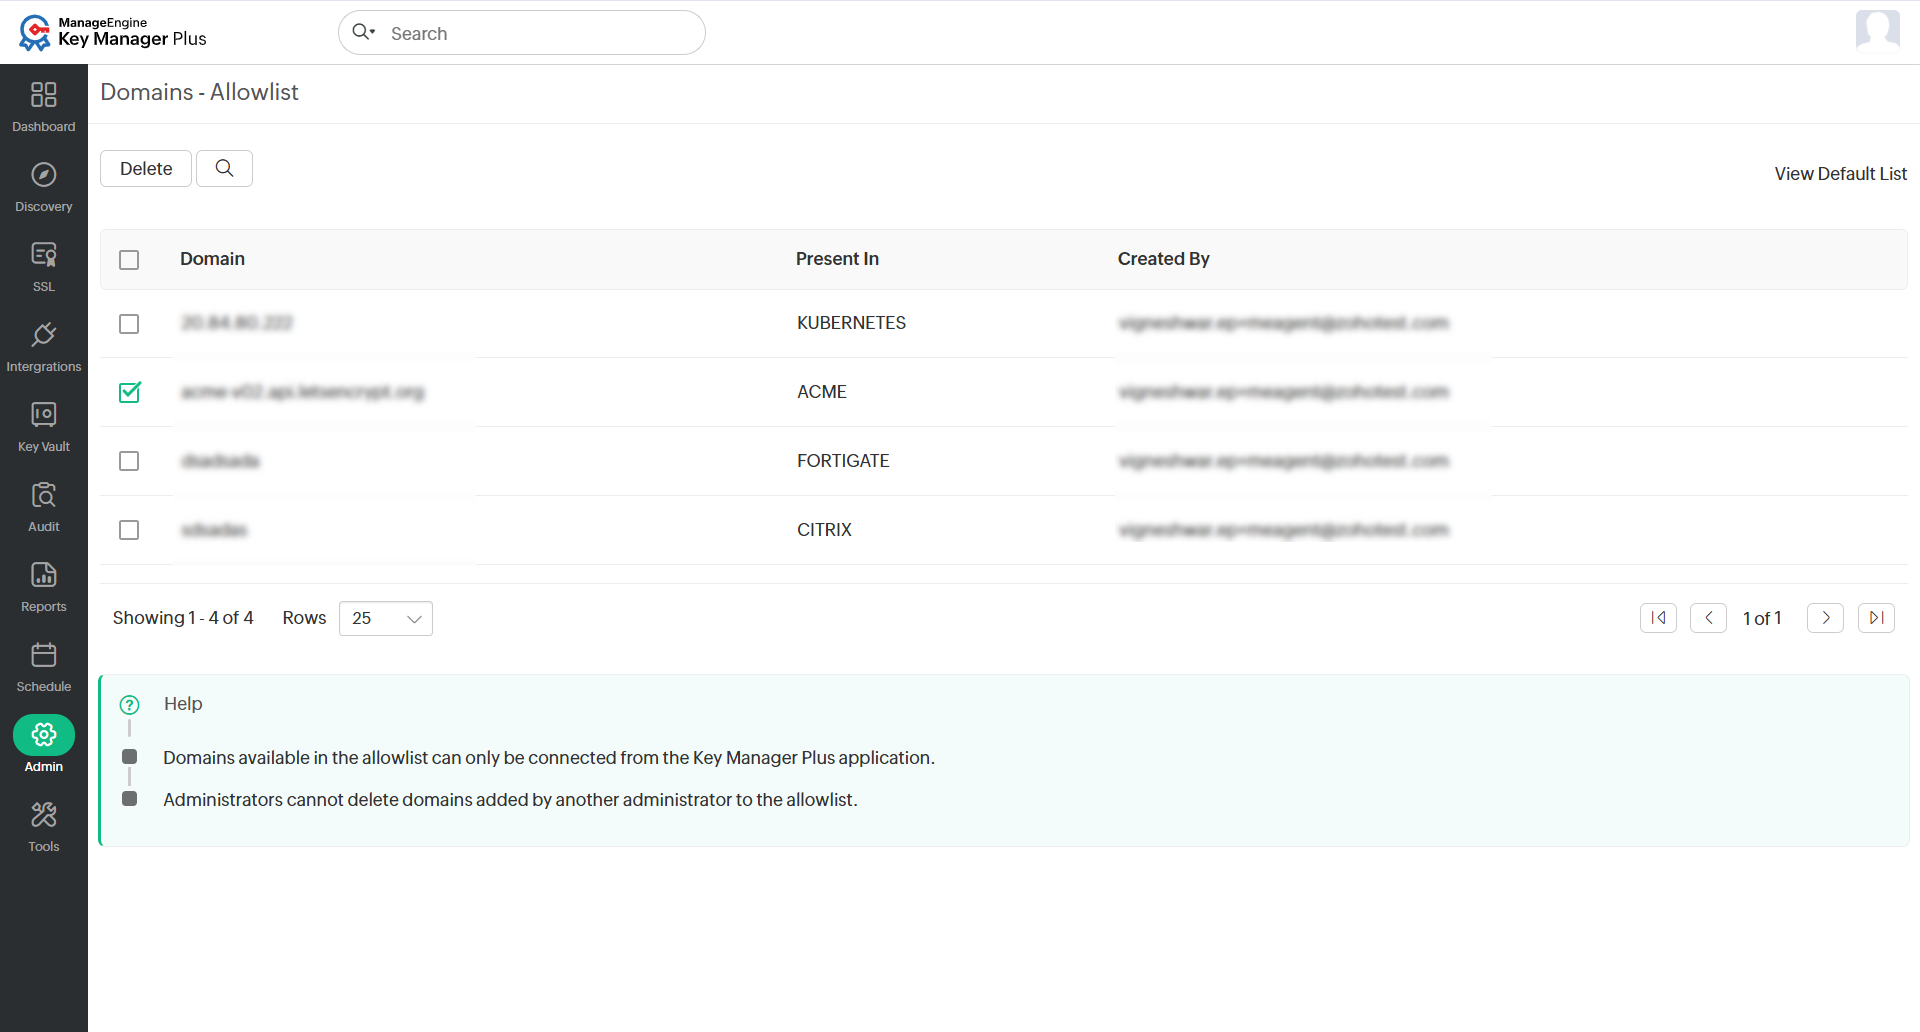The image size is (1920, 1032).
Task: Select the KUBERNETES cell
Action: (851, 323)
